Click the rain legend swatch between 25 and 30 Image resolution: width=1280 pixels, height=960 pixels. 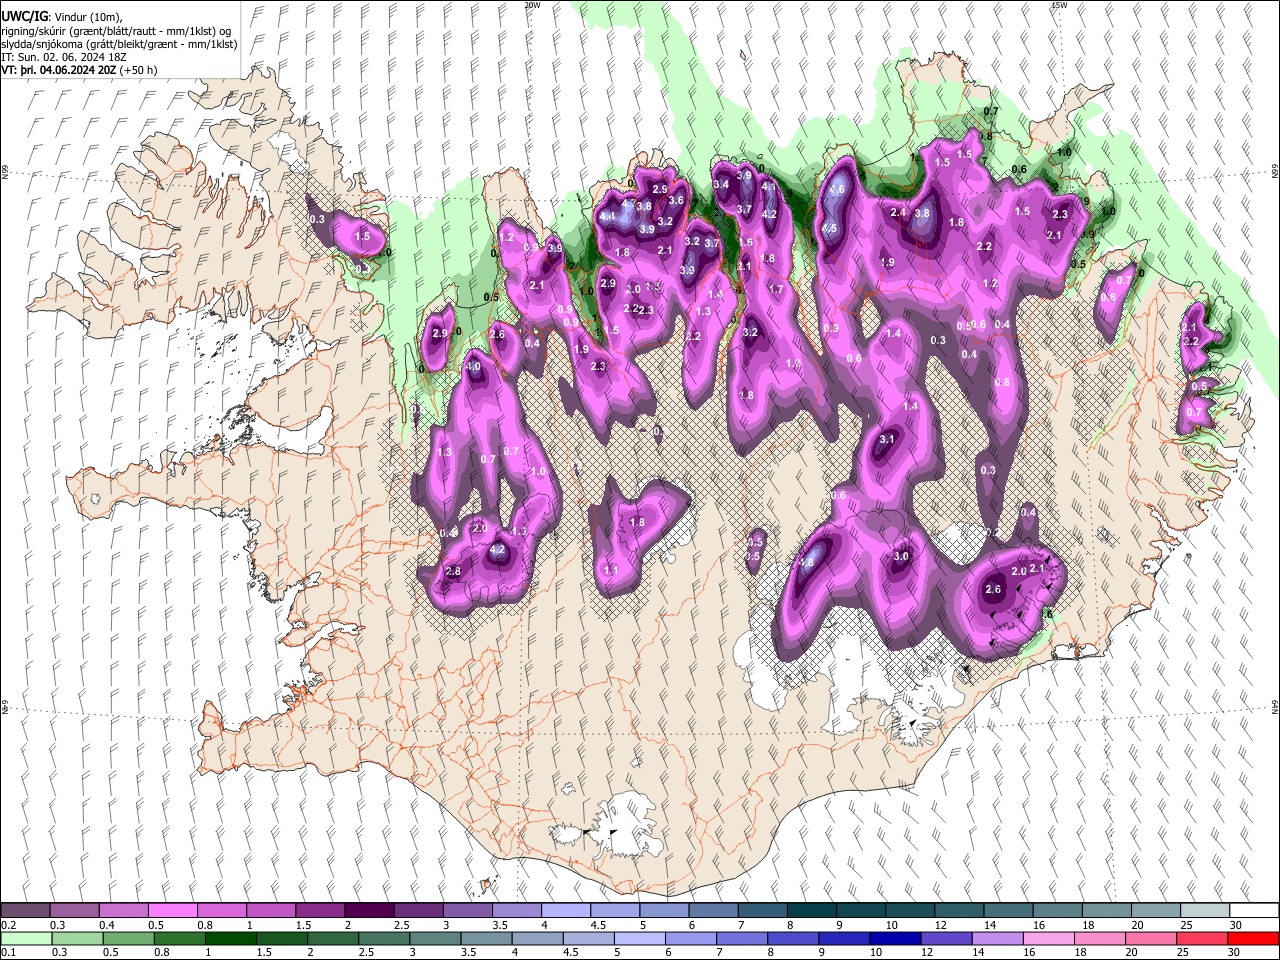[x=1201, y=938]
